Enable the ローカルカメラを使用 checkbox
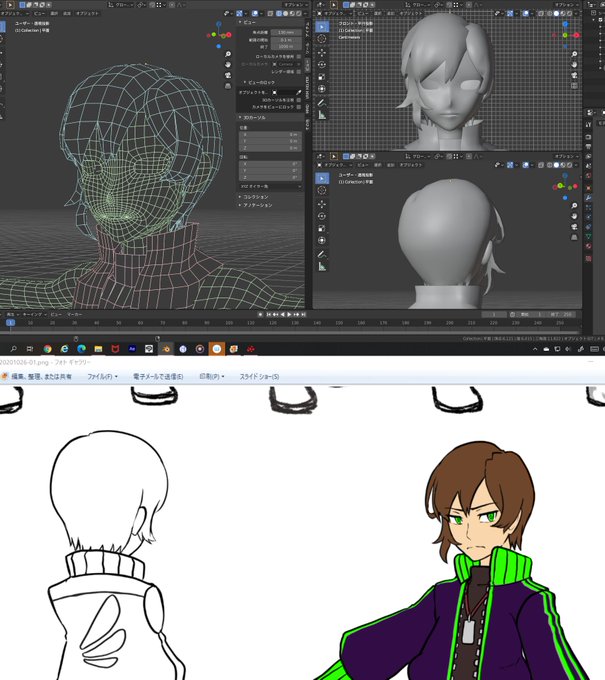The height and width of the screenshot is (680, 605). 298,56
